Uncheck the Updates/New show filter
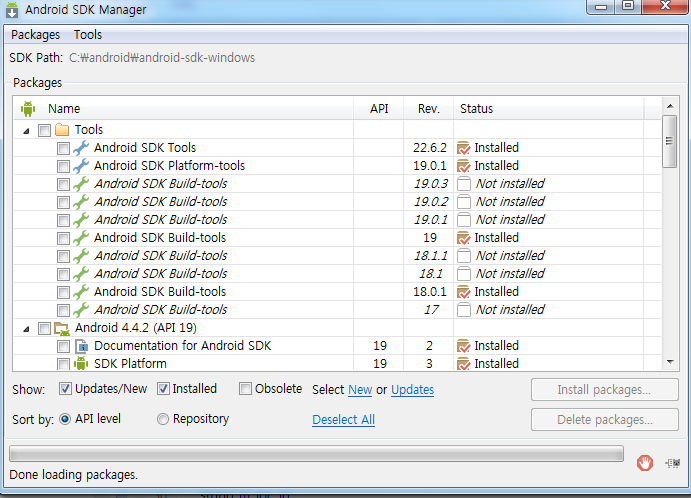This screenshot has width=691, height=498. 65,389
